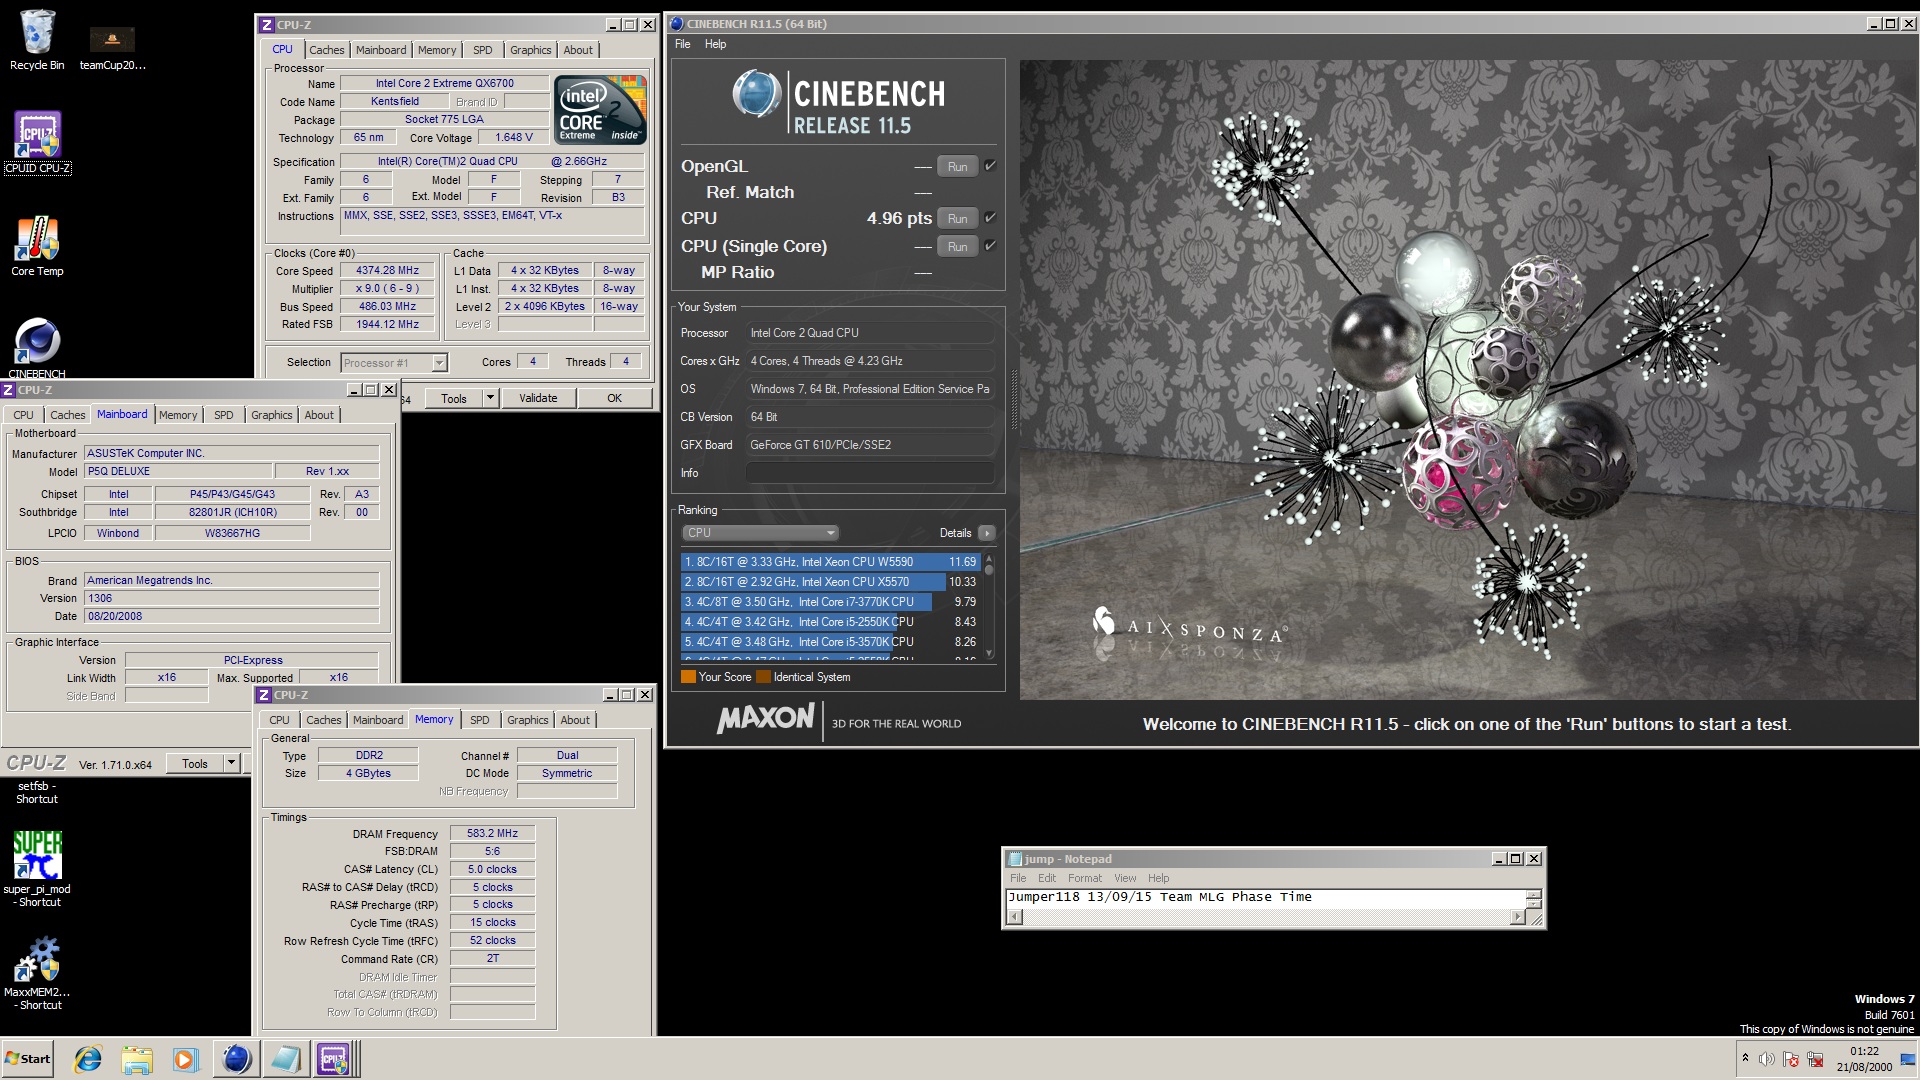1920x1080 pixels.
Task: Click Tools button in mainboard CPU-Z window
Action: (x=195, y=763)
